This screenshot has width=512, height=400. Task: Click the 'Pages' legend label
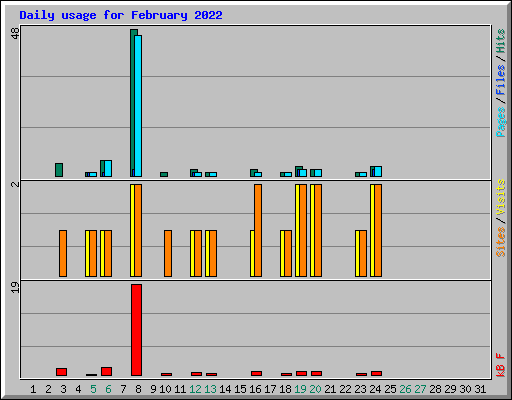pos(501,122)
